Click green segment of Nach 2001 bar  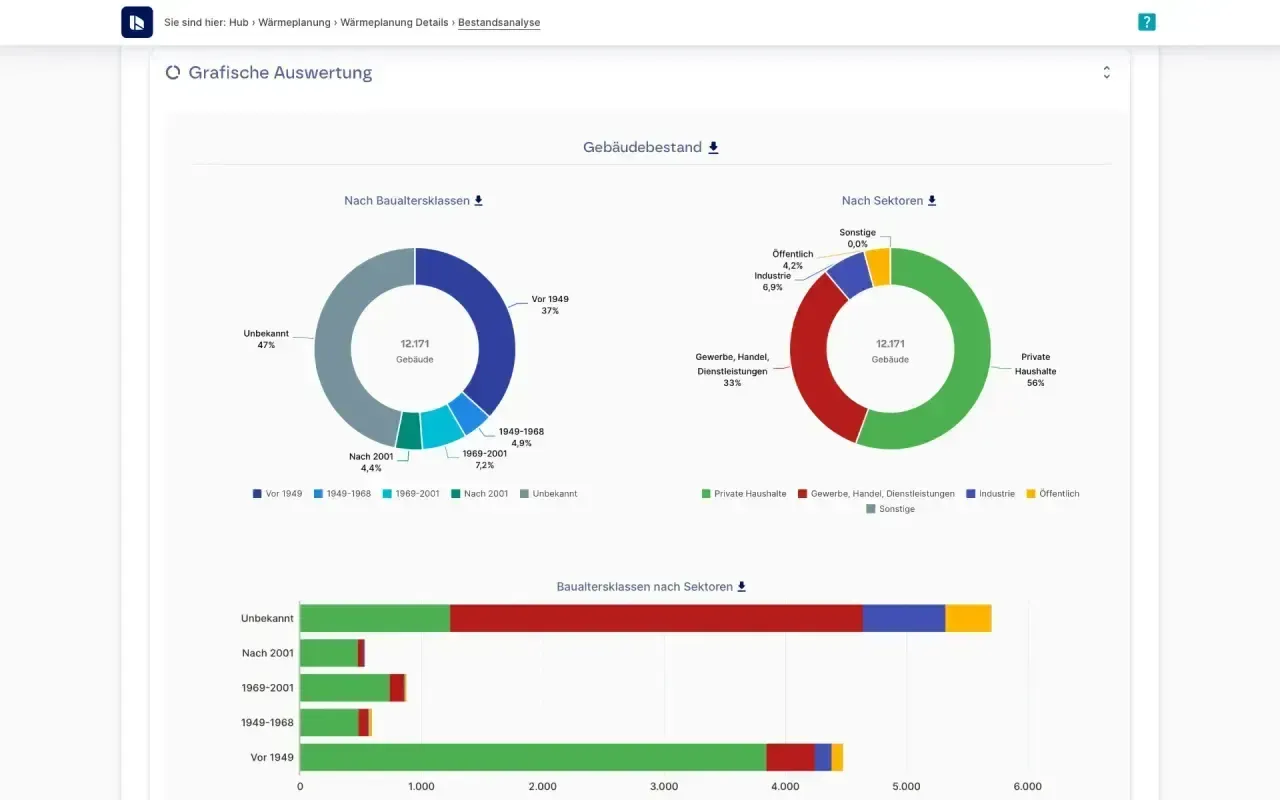[x=329, y=653]
